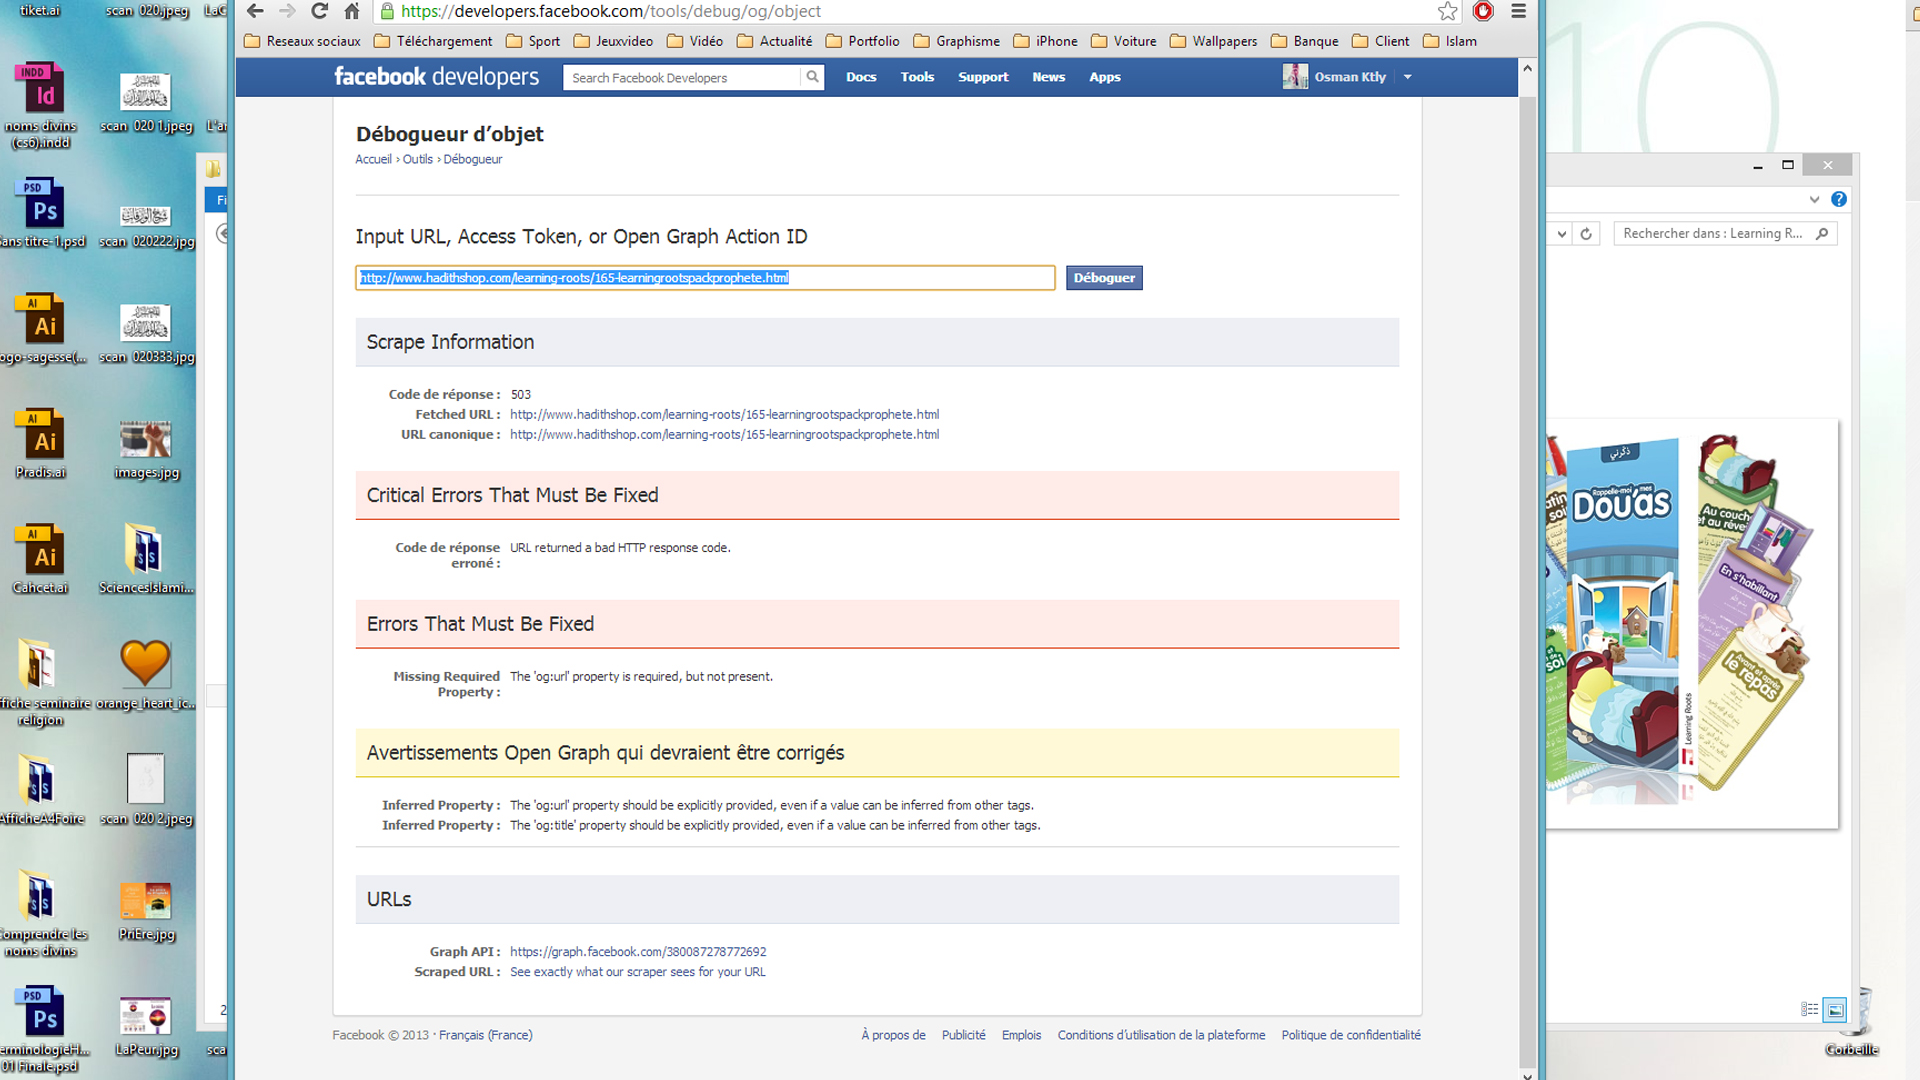Open the logo-sagesse Illustrator file
Screen dimensions: 1920x1080
42,328
